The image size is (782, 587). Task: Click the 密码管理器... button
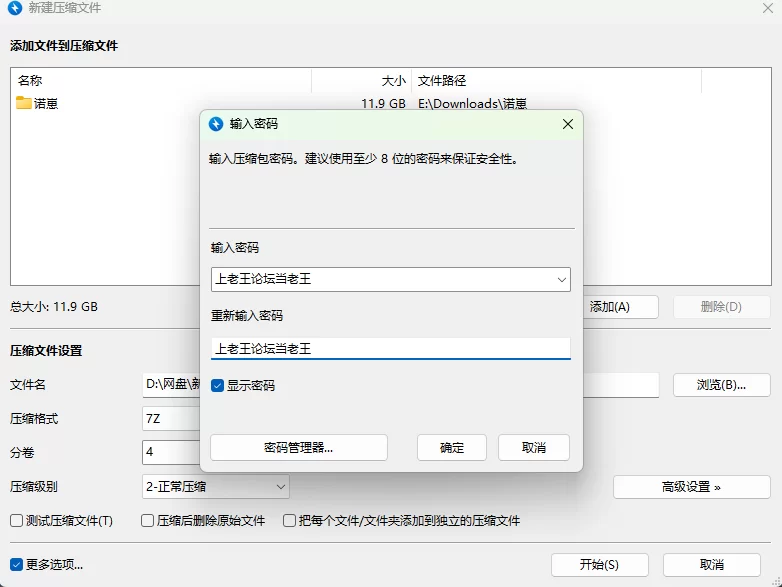point(299,447)
